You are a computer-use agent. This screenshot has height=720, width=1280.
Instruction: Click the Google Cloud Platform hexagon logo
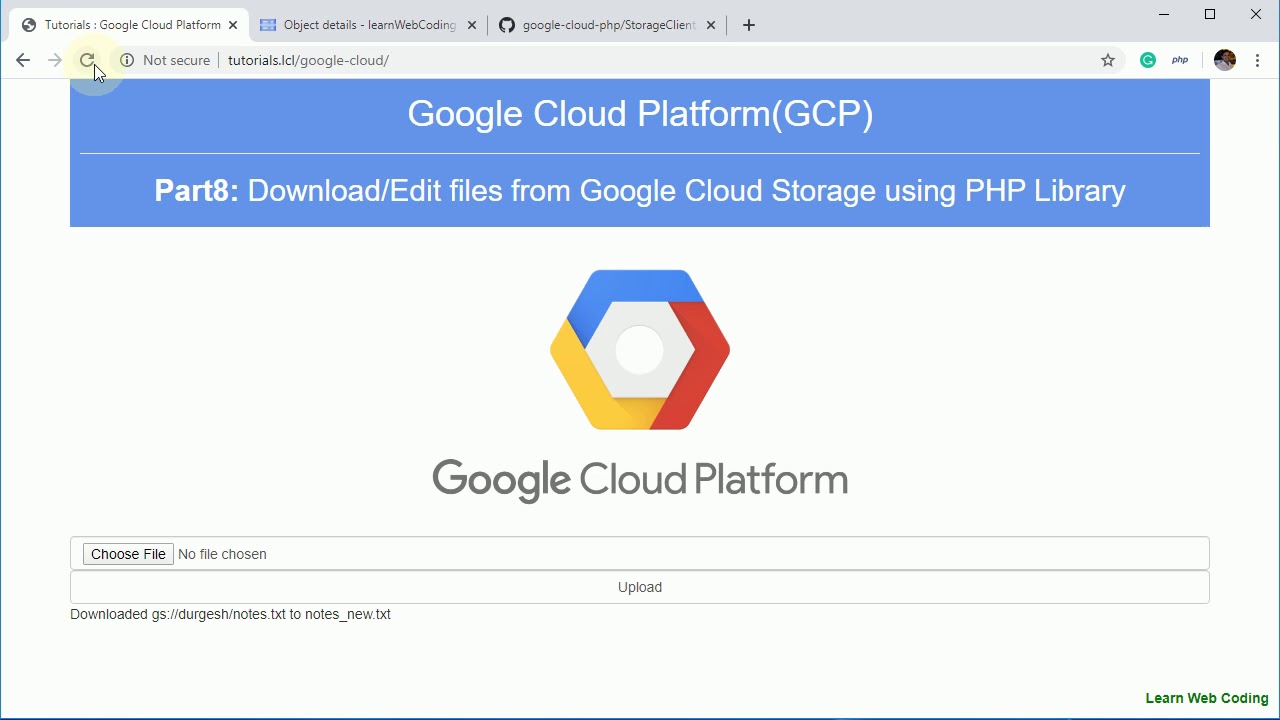coord(640,350)
